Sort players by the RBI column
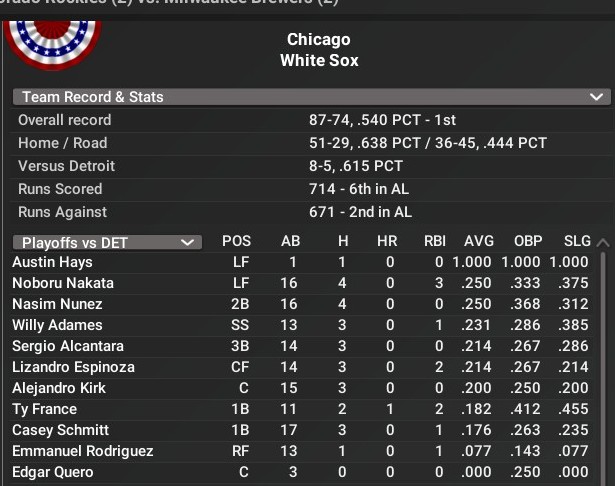The height and width of the screenshot is (486, 615). coord(433,241)
